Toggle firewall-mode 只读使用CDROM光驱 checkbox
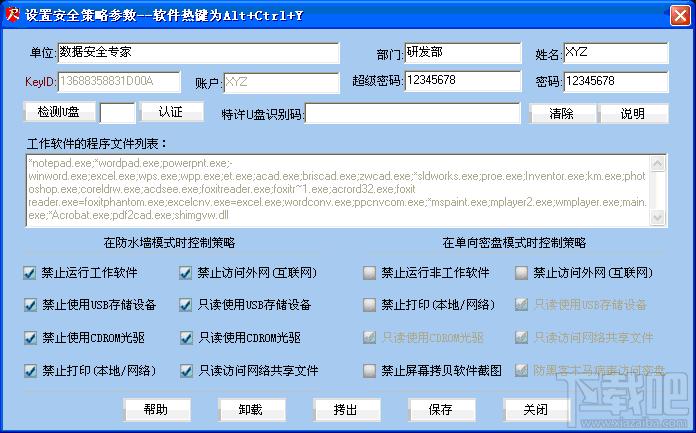The width and height of the screenshot is (696, 433). [186, 338]
